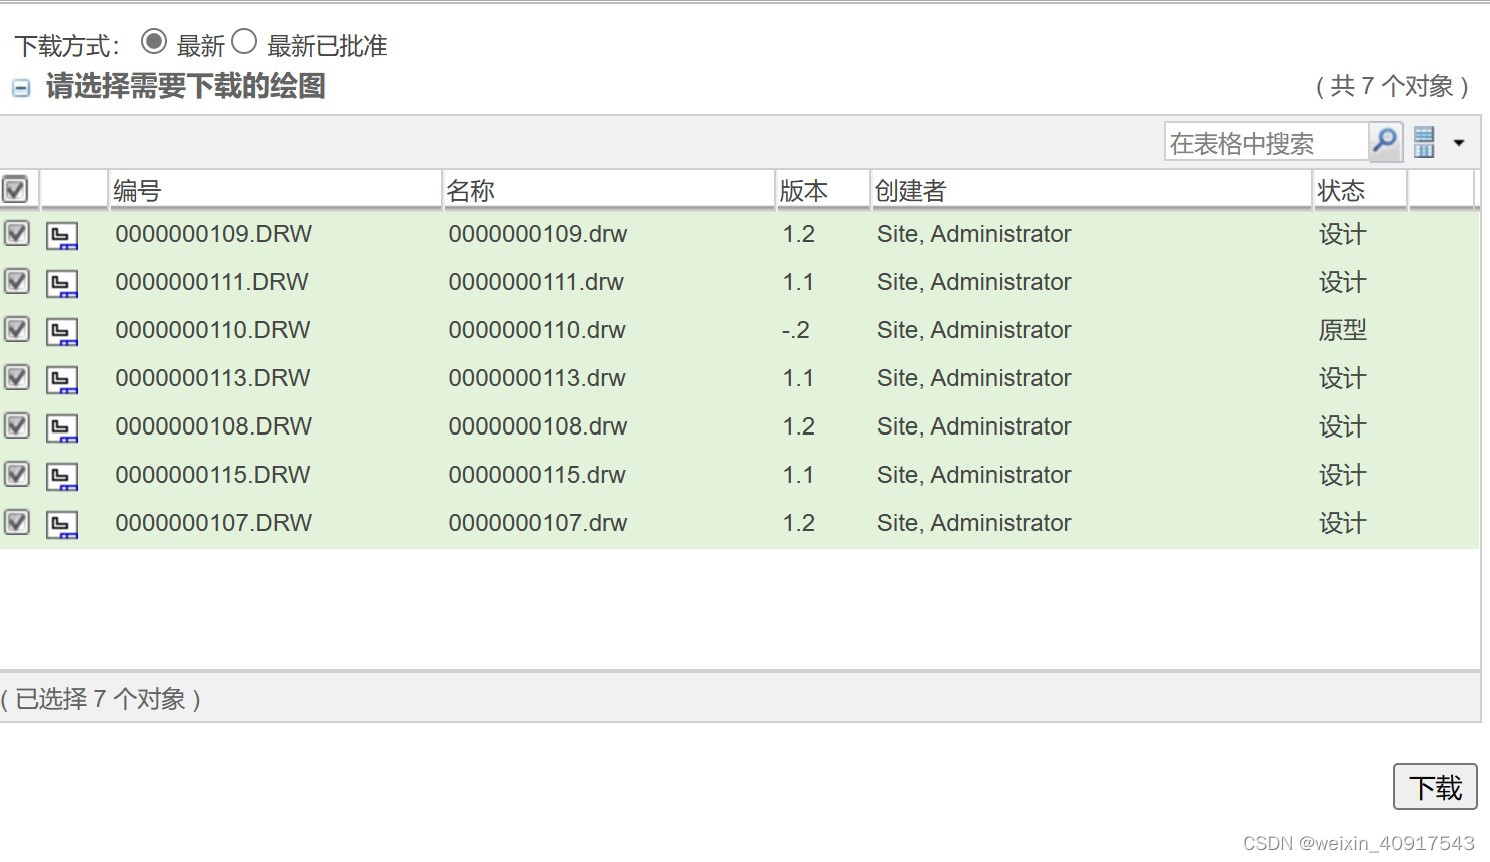Click the drawing icon for 0000000109.DRW

(x=62, y=236)
